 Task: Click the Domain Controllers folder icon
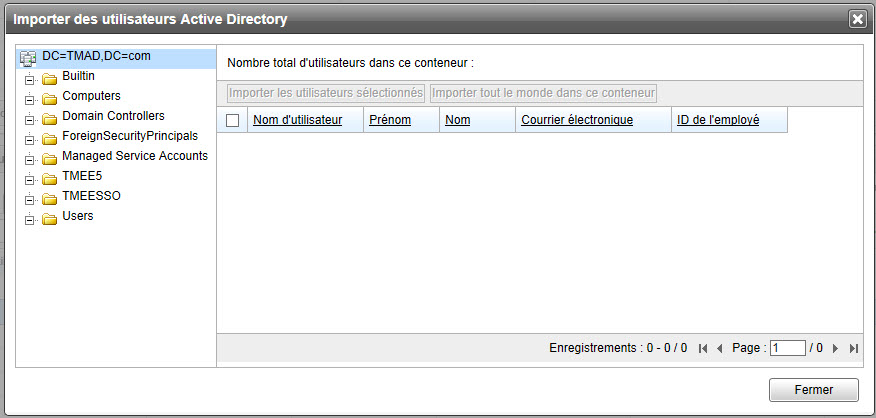(x=49, y=118)
